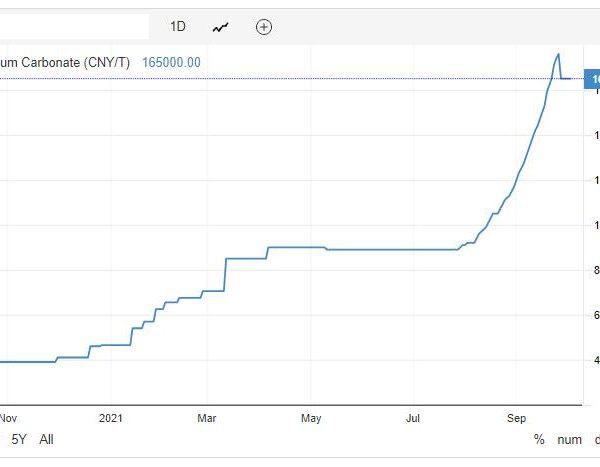Screen dimensions: 600x467
Task: Select the Mar marker on time axis
Action: pos(207,416)
